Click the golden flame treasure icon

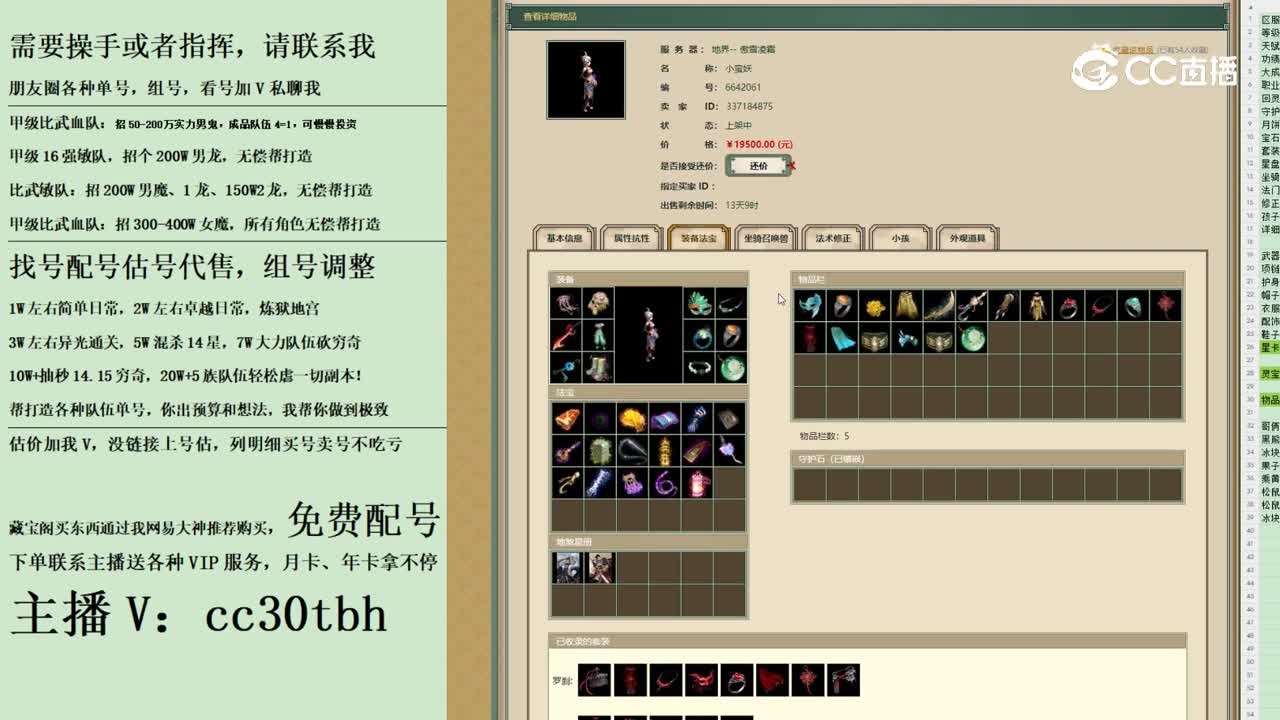(x=632, y=419)
